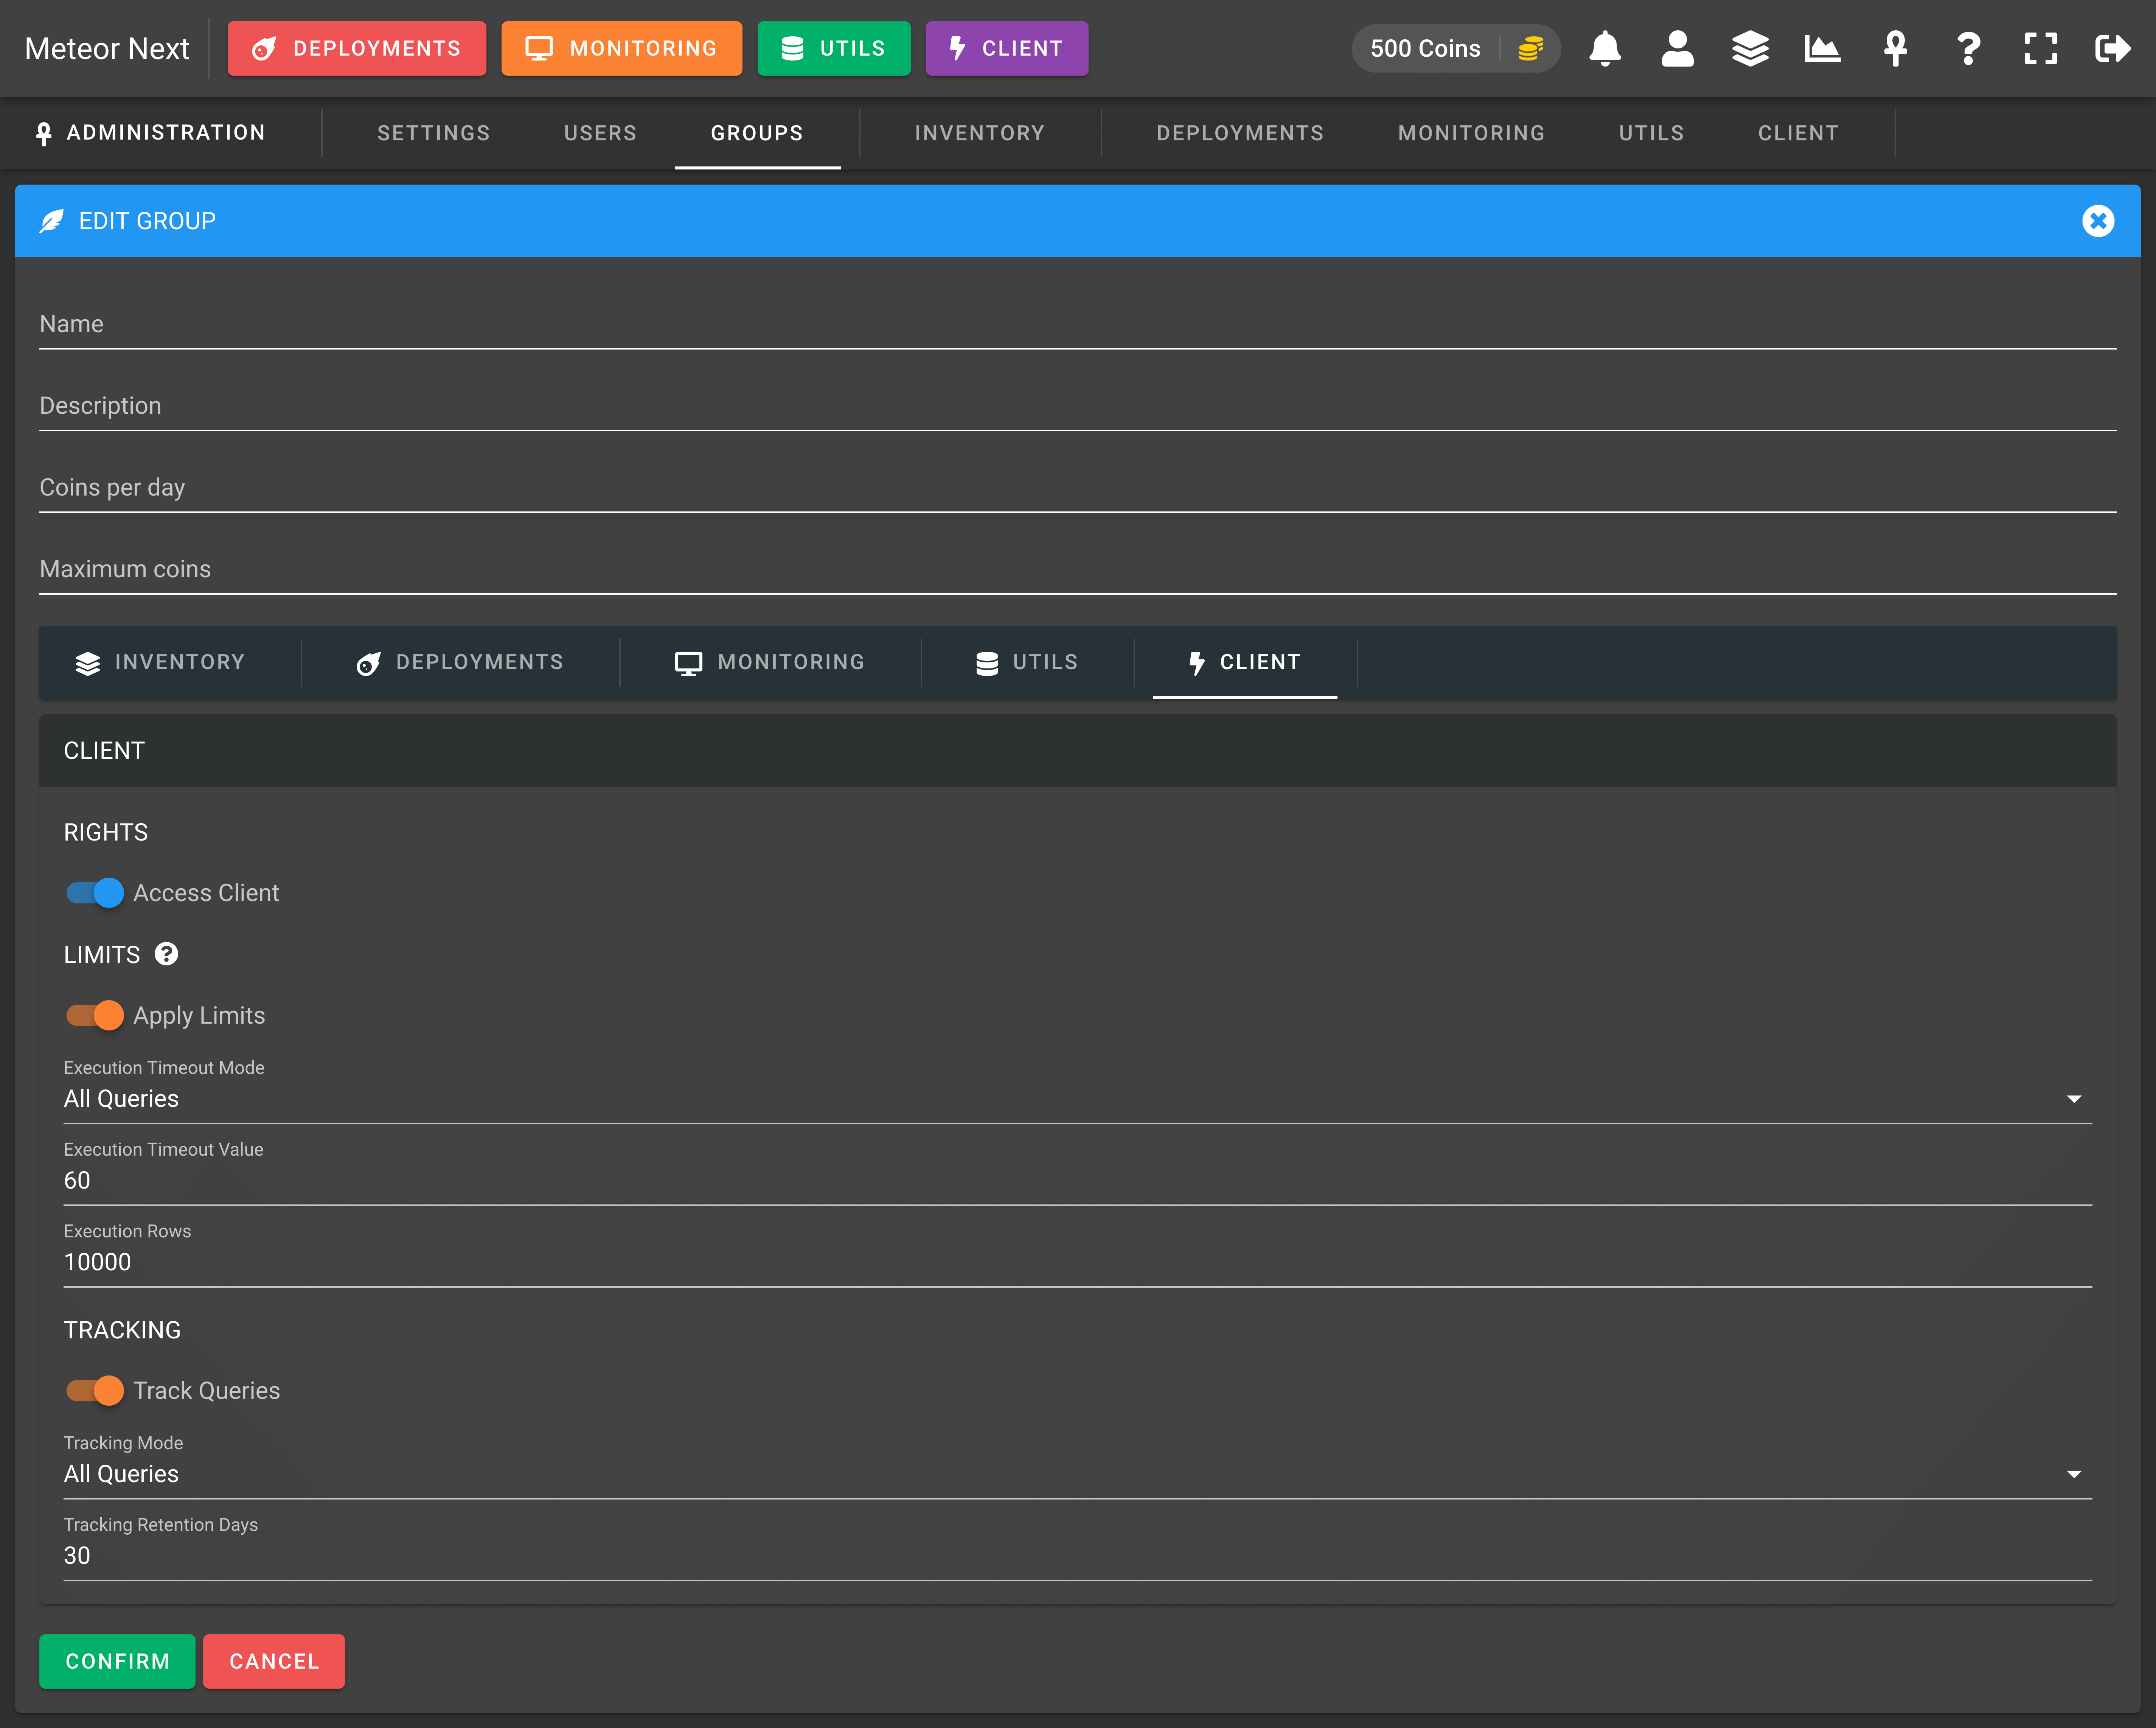Open the purple Client button

(x=1006, y=48)
